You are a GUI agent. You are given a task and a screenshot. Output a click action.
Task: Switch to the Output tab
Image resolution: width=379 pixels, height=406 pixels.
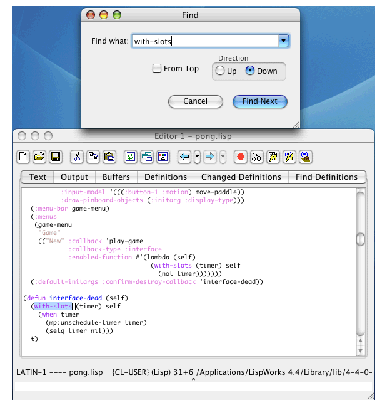click(74, 177)
